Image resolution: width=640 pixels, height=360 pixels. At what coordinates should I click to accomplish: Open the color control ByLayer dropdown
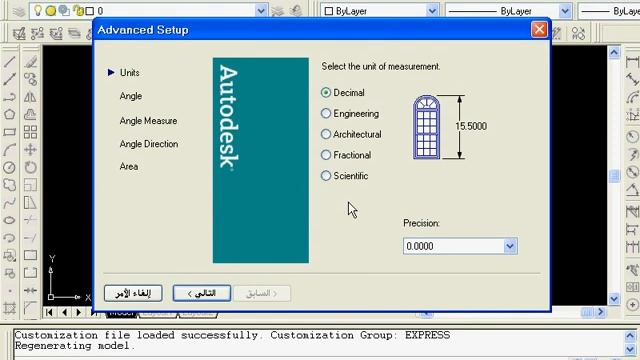[x=432, y=11]
